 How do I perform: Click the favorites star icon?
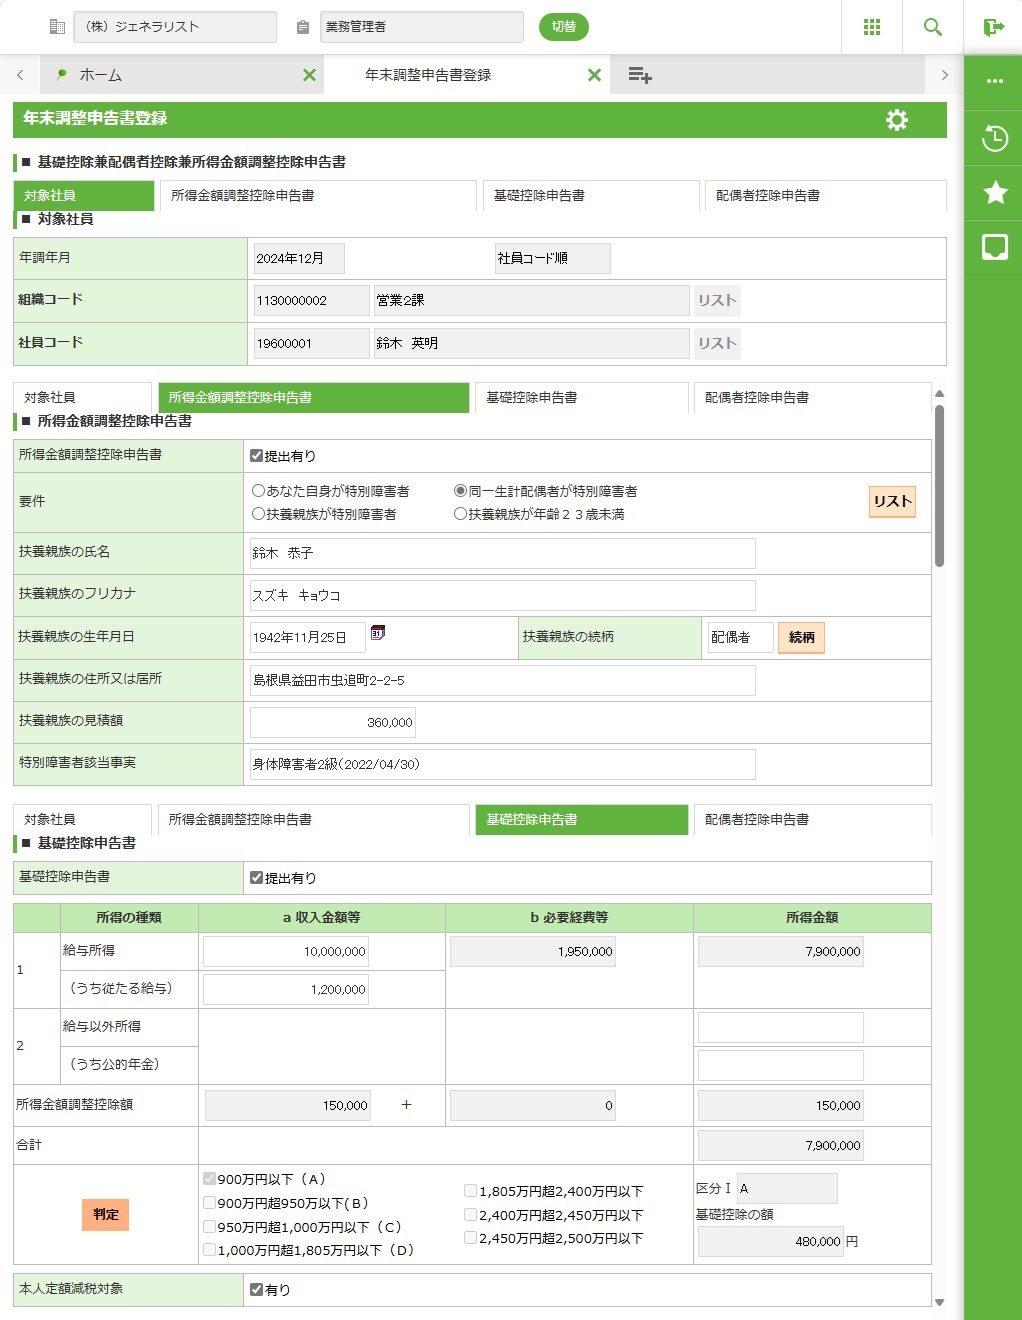tap(994, 192)
